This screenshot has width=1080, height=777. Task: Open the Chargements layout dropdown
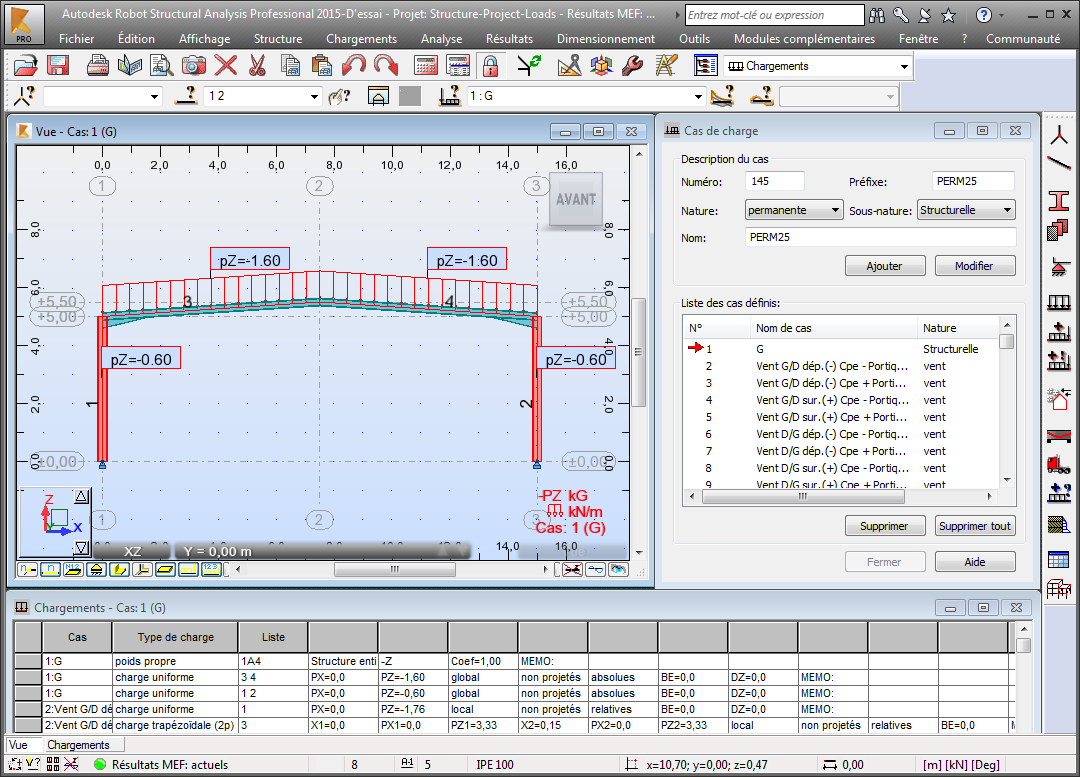click(904, 66)
